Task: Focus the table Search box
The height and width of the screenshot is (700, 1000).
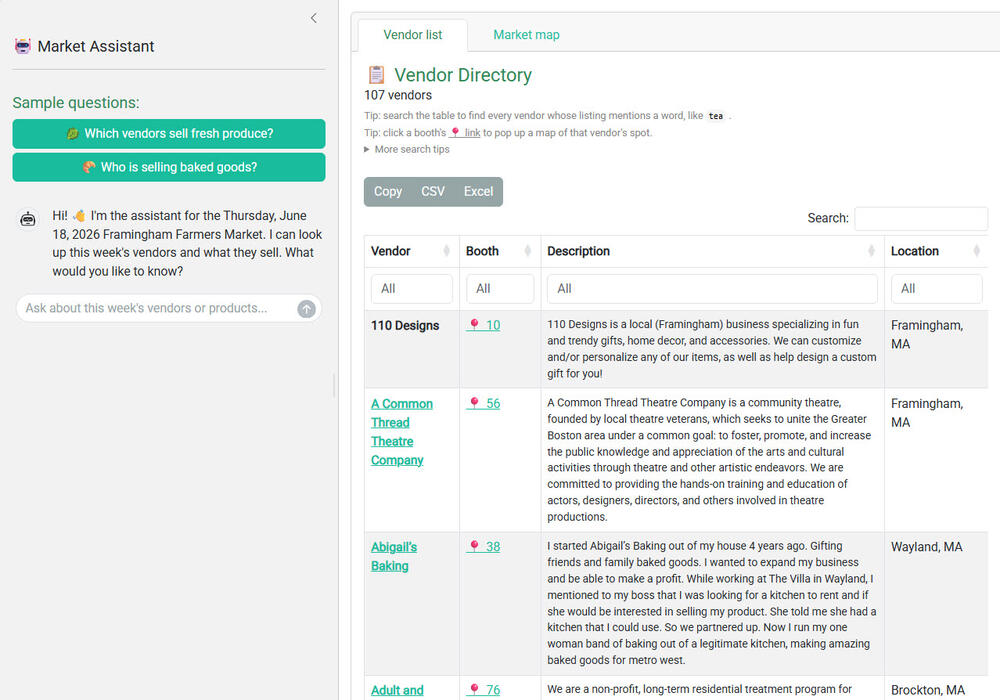Action: [921, 219]
